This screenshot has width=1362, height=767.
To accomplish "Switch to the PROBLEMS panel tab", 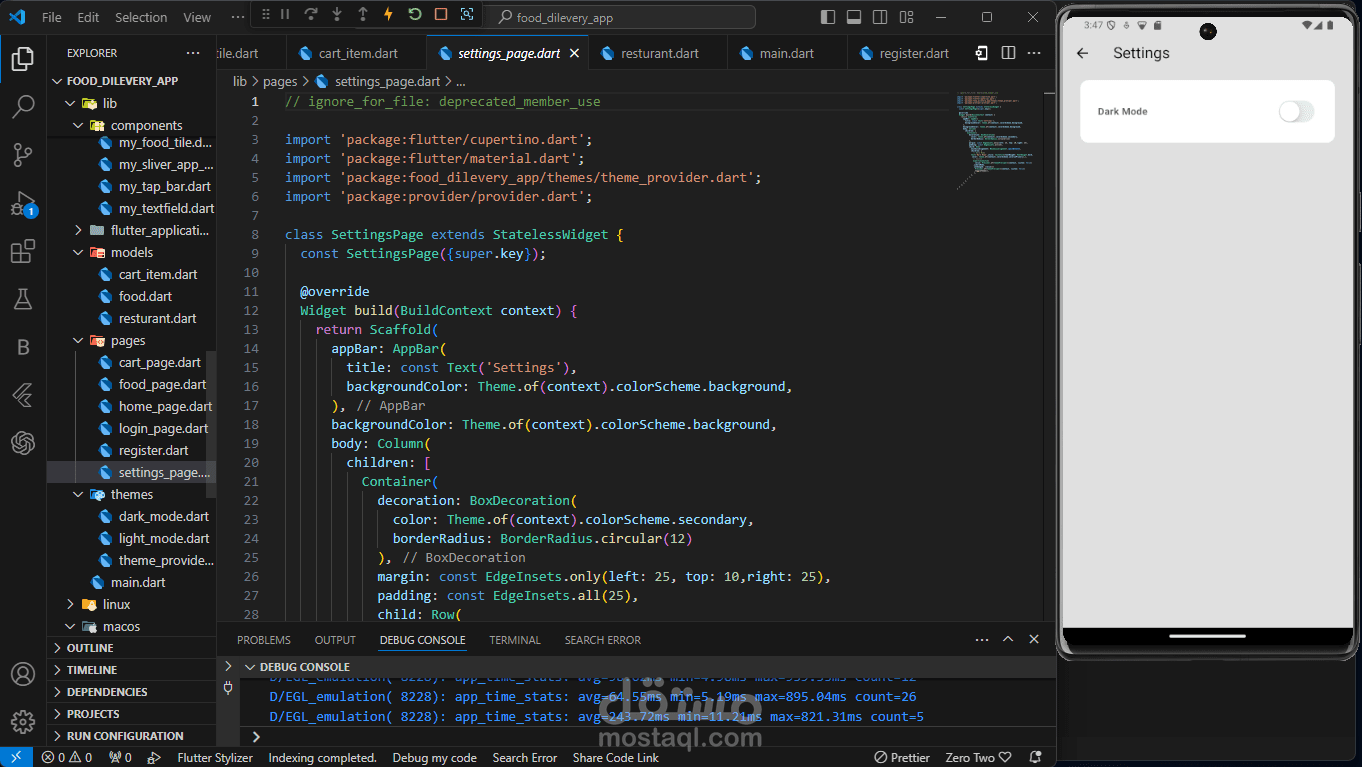I will 264,640.
